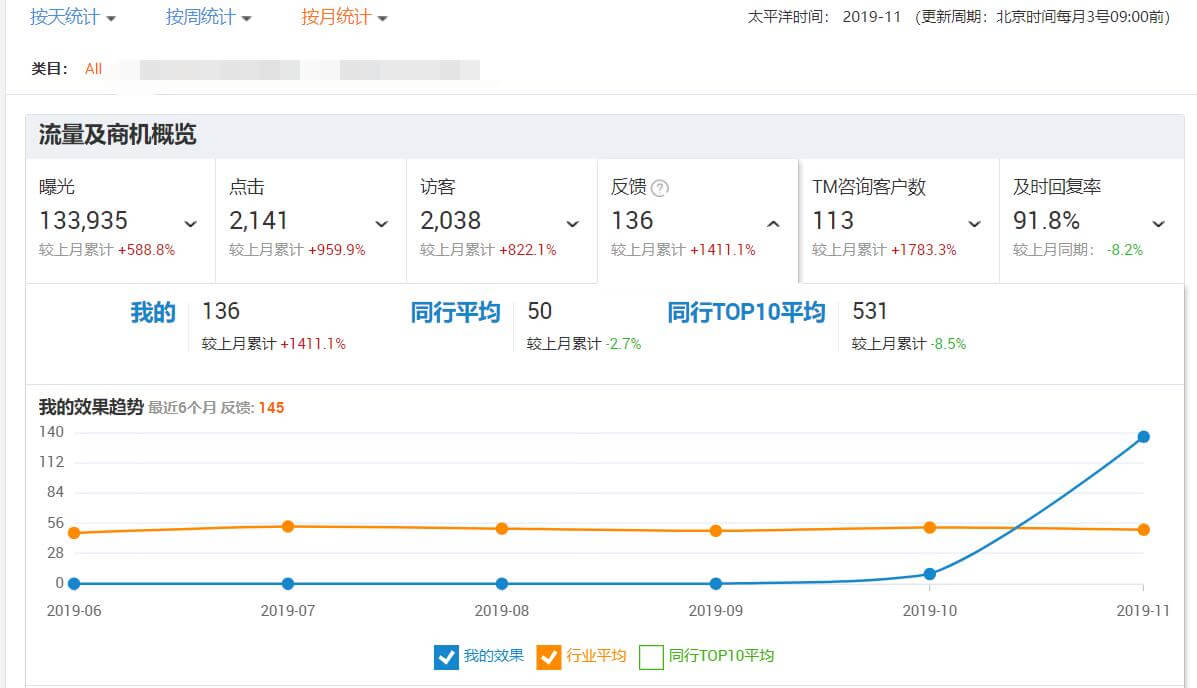
Task: Expand the 点击 metric card chevron
Action: [x=381, y=224]
